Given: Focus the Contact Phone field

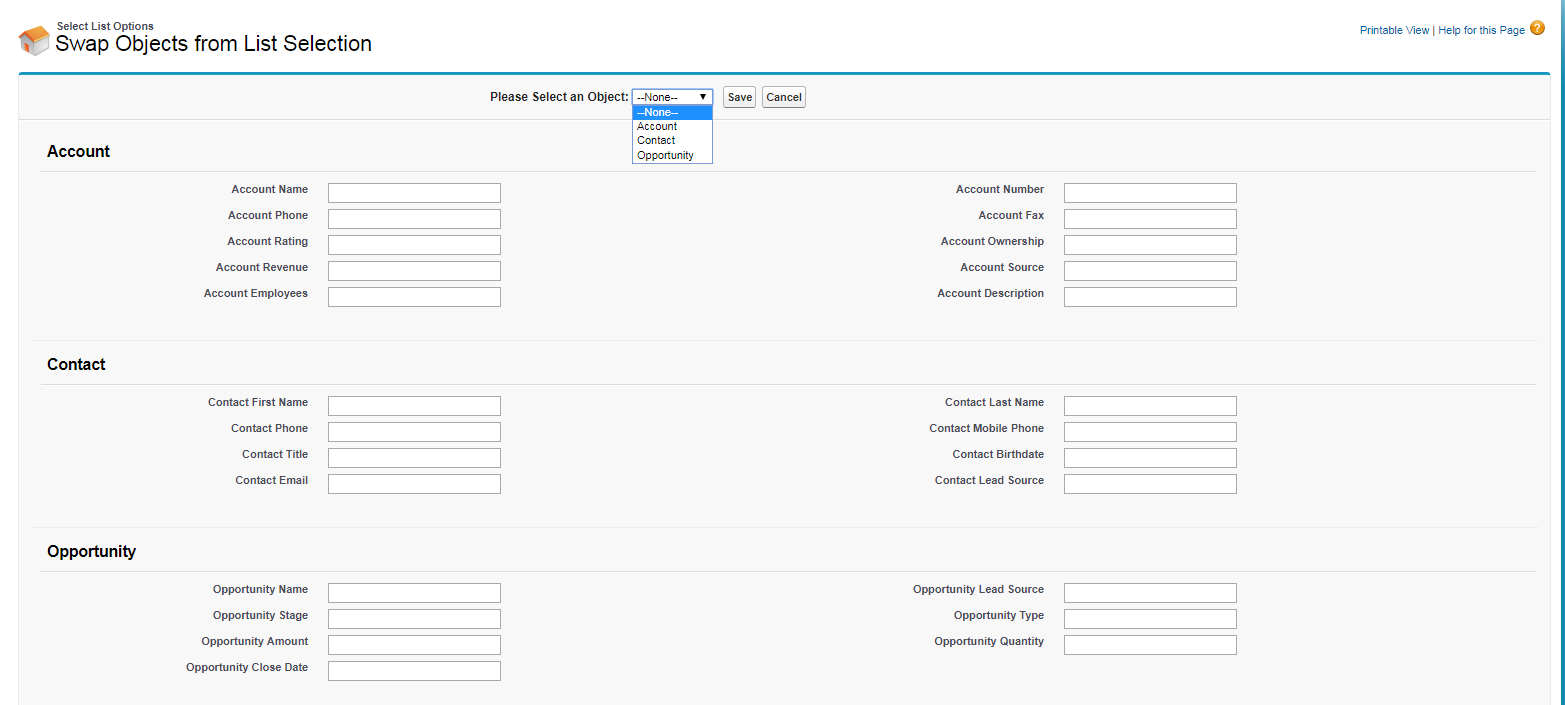Looking at the screenshot, I should pos(414,432).
